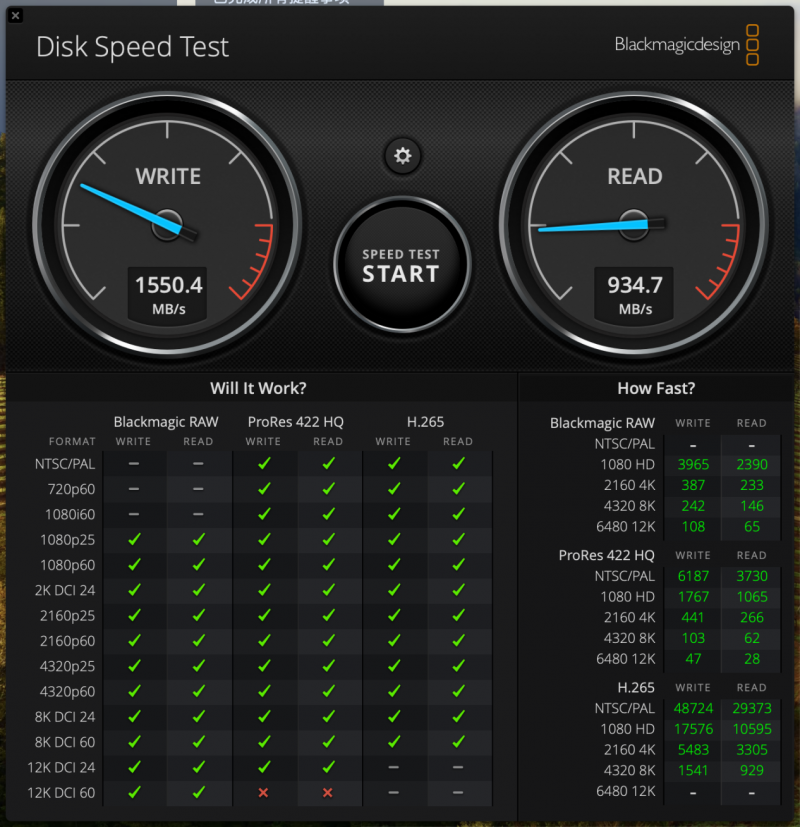Image resolution: width=800 pixels, height=827 pixels.
Task: Click the red X for ProRes read at 12K DCI 60
Action: [327, 792]
